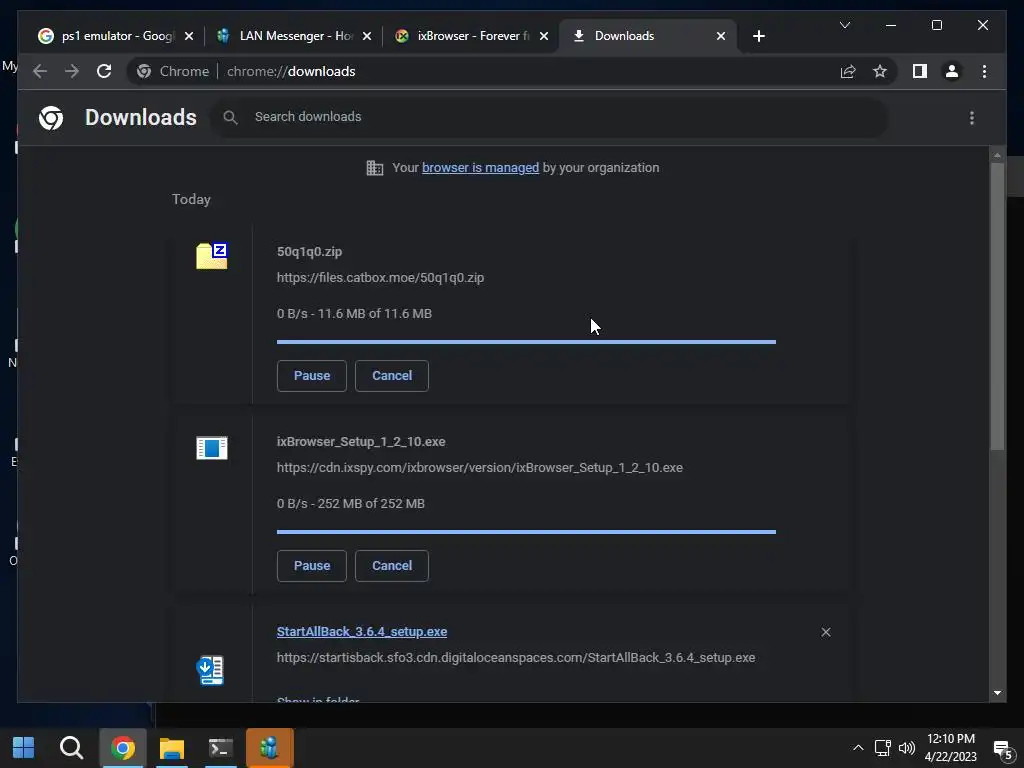Focus the Search downloads field

tap(549, 117)
